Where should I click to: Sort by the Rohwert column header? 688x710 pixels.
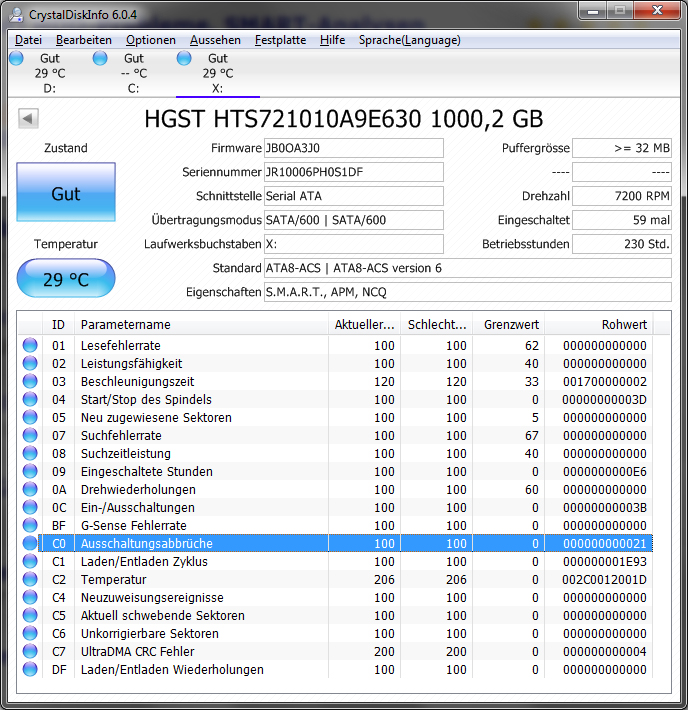599,325
